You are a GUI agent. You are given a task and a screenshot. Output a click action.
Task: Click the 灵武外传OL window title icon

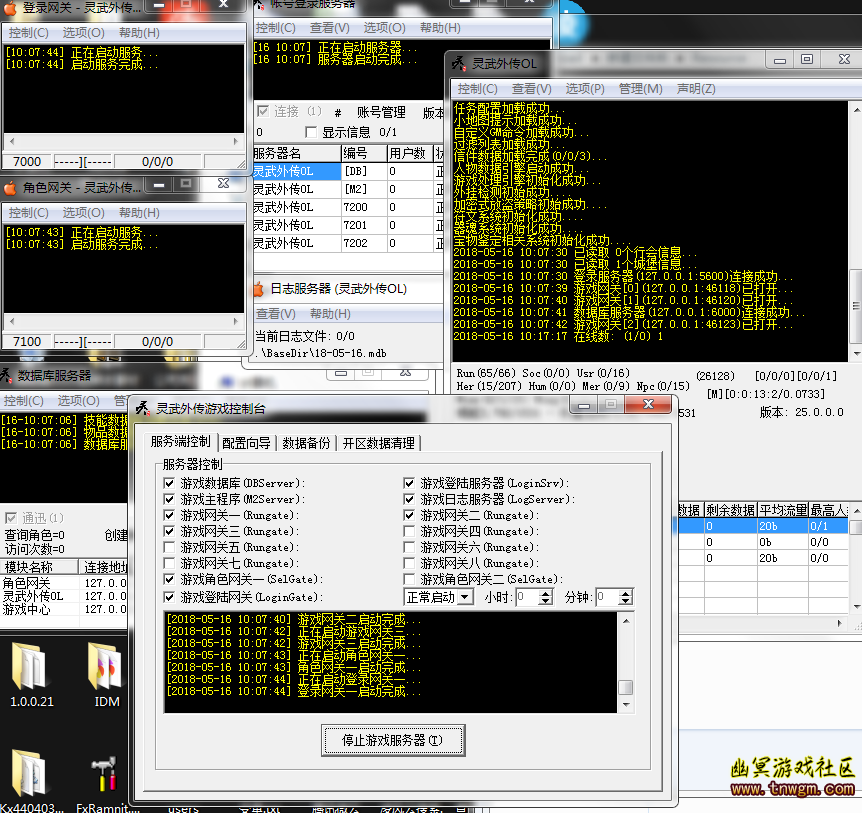click(x=459, y=63)
